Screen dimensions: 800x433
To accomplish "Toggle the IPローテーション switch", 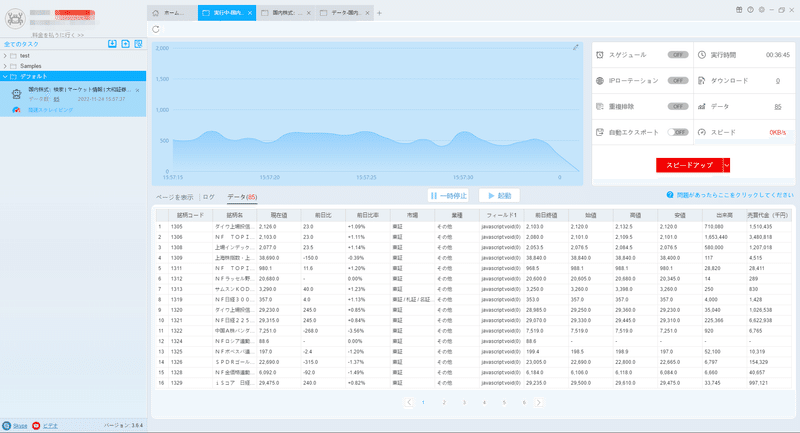I will point(678,81).
